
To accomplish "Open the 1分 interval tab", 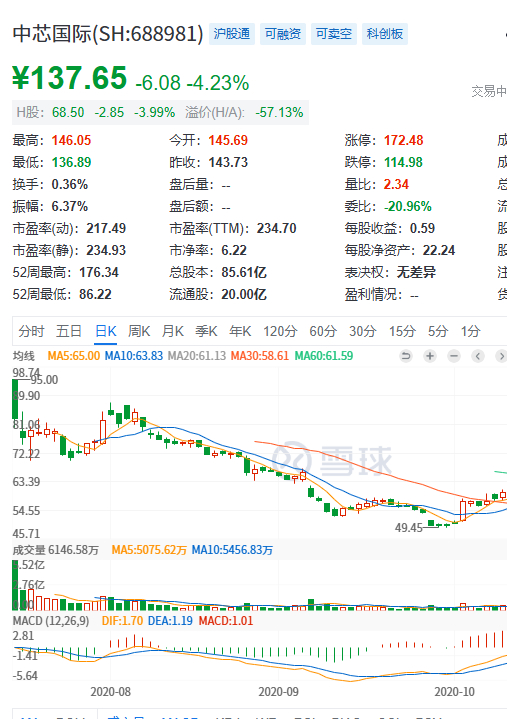I will 470,331.
